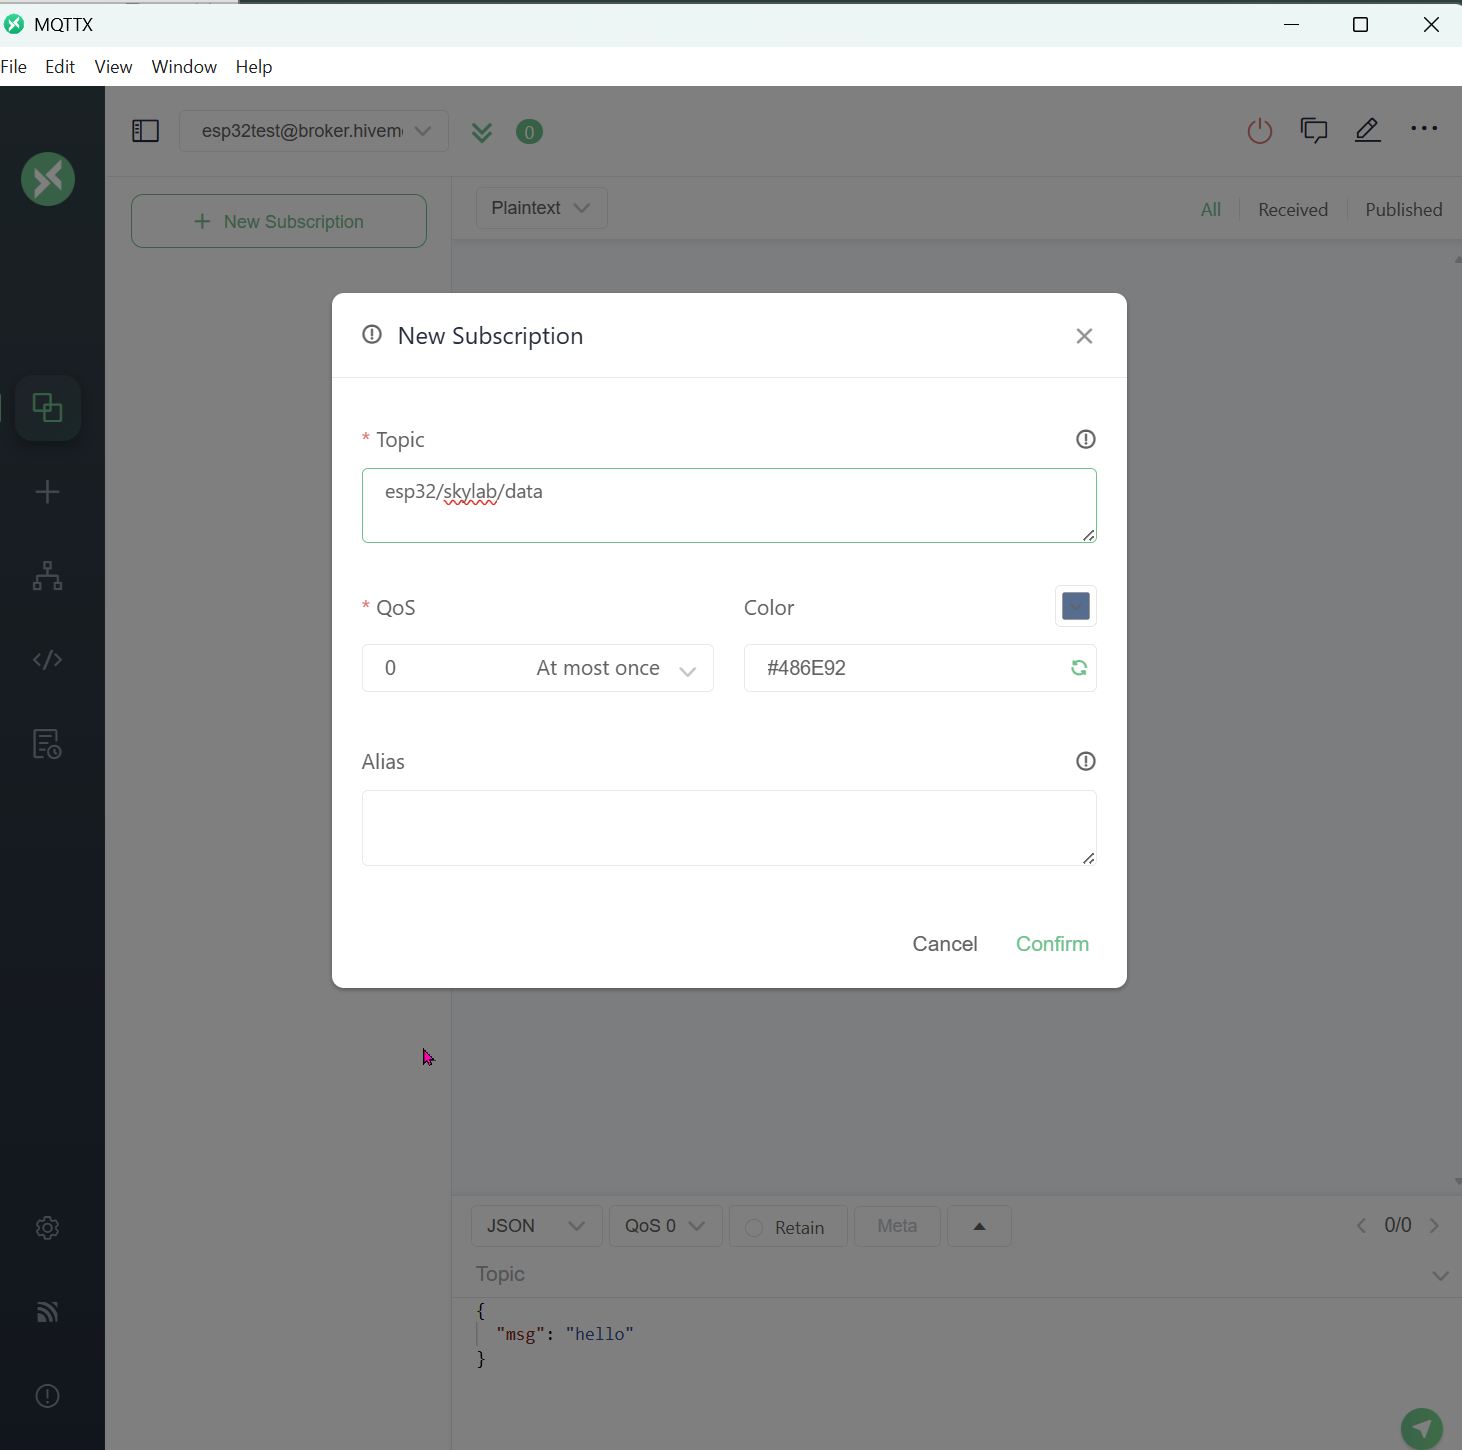Open the JSON payload format dropdown
Screen dimensions: 1462x1450
(537, 1226)
